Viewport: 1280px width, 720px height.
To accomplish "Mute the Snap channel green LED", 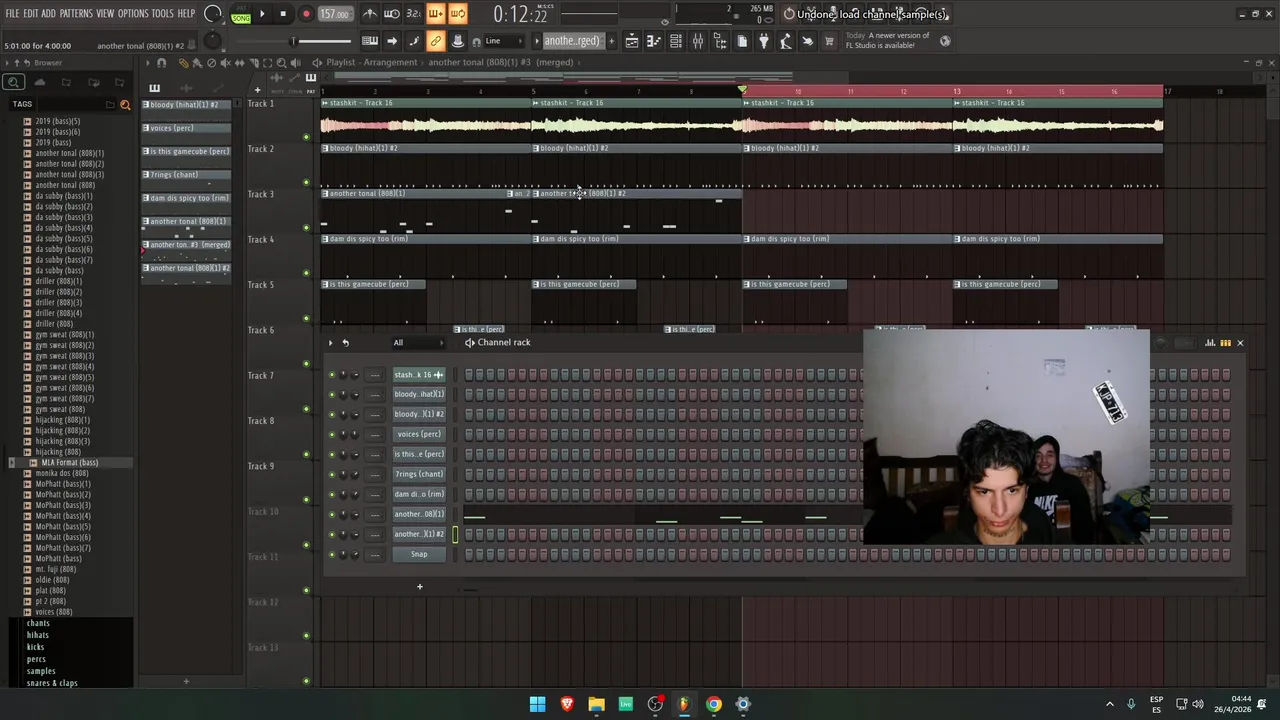I will pos(332,554).
